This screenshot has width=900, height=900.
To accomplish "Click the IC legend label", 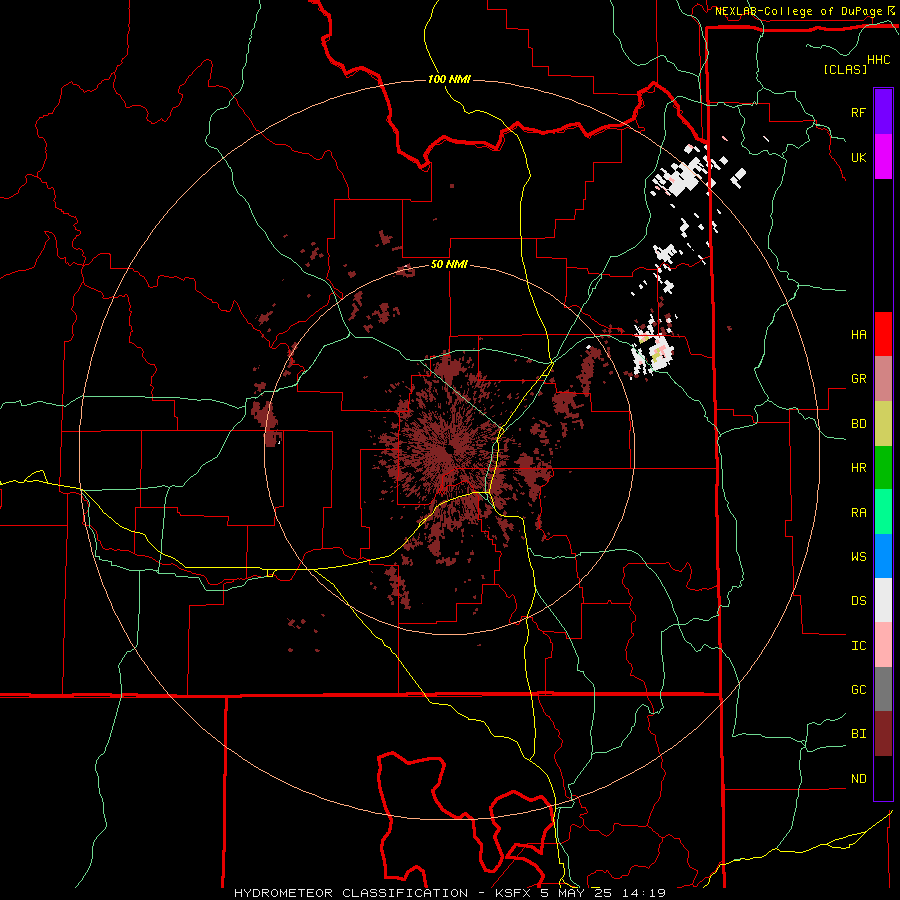I will (859, 646).
